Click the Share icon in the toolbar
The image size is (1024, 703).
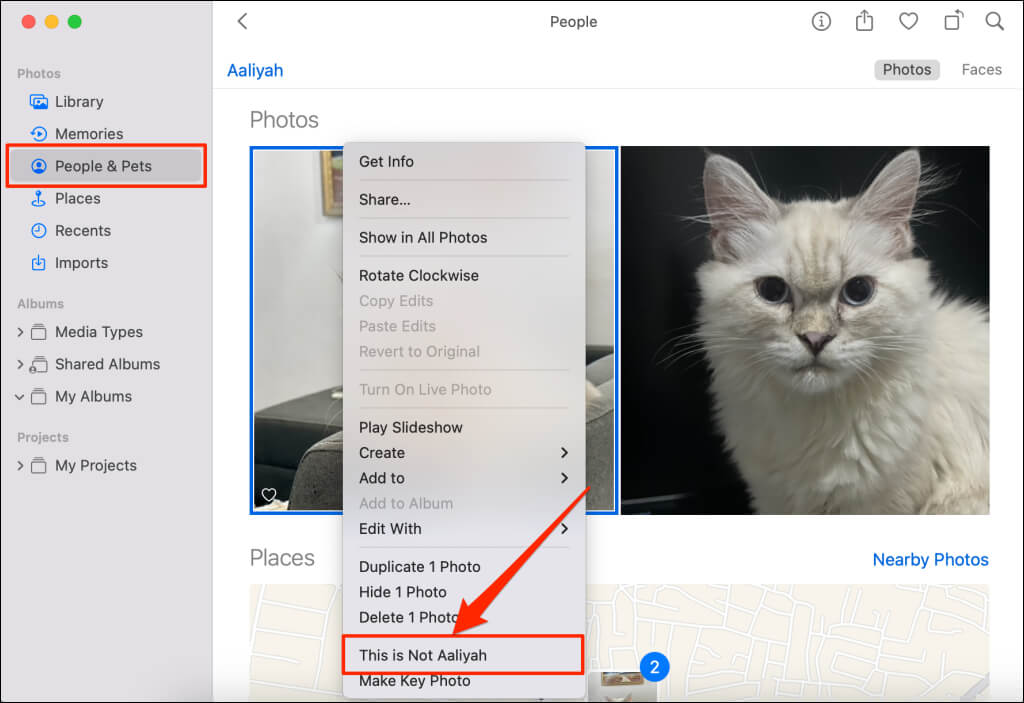[864, 21]
